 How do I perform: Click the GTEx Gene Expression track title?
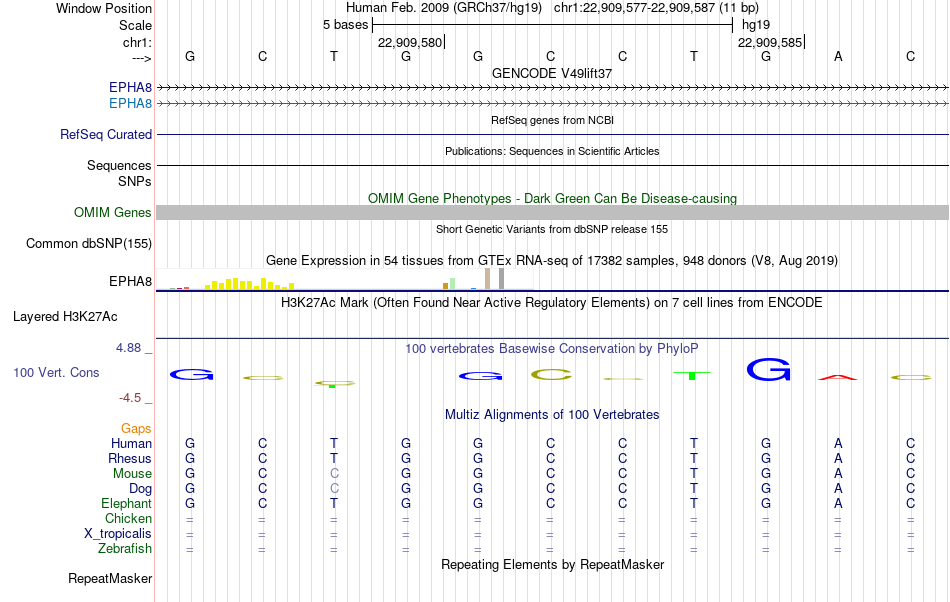[552, 260]
